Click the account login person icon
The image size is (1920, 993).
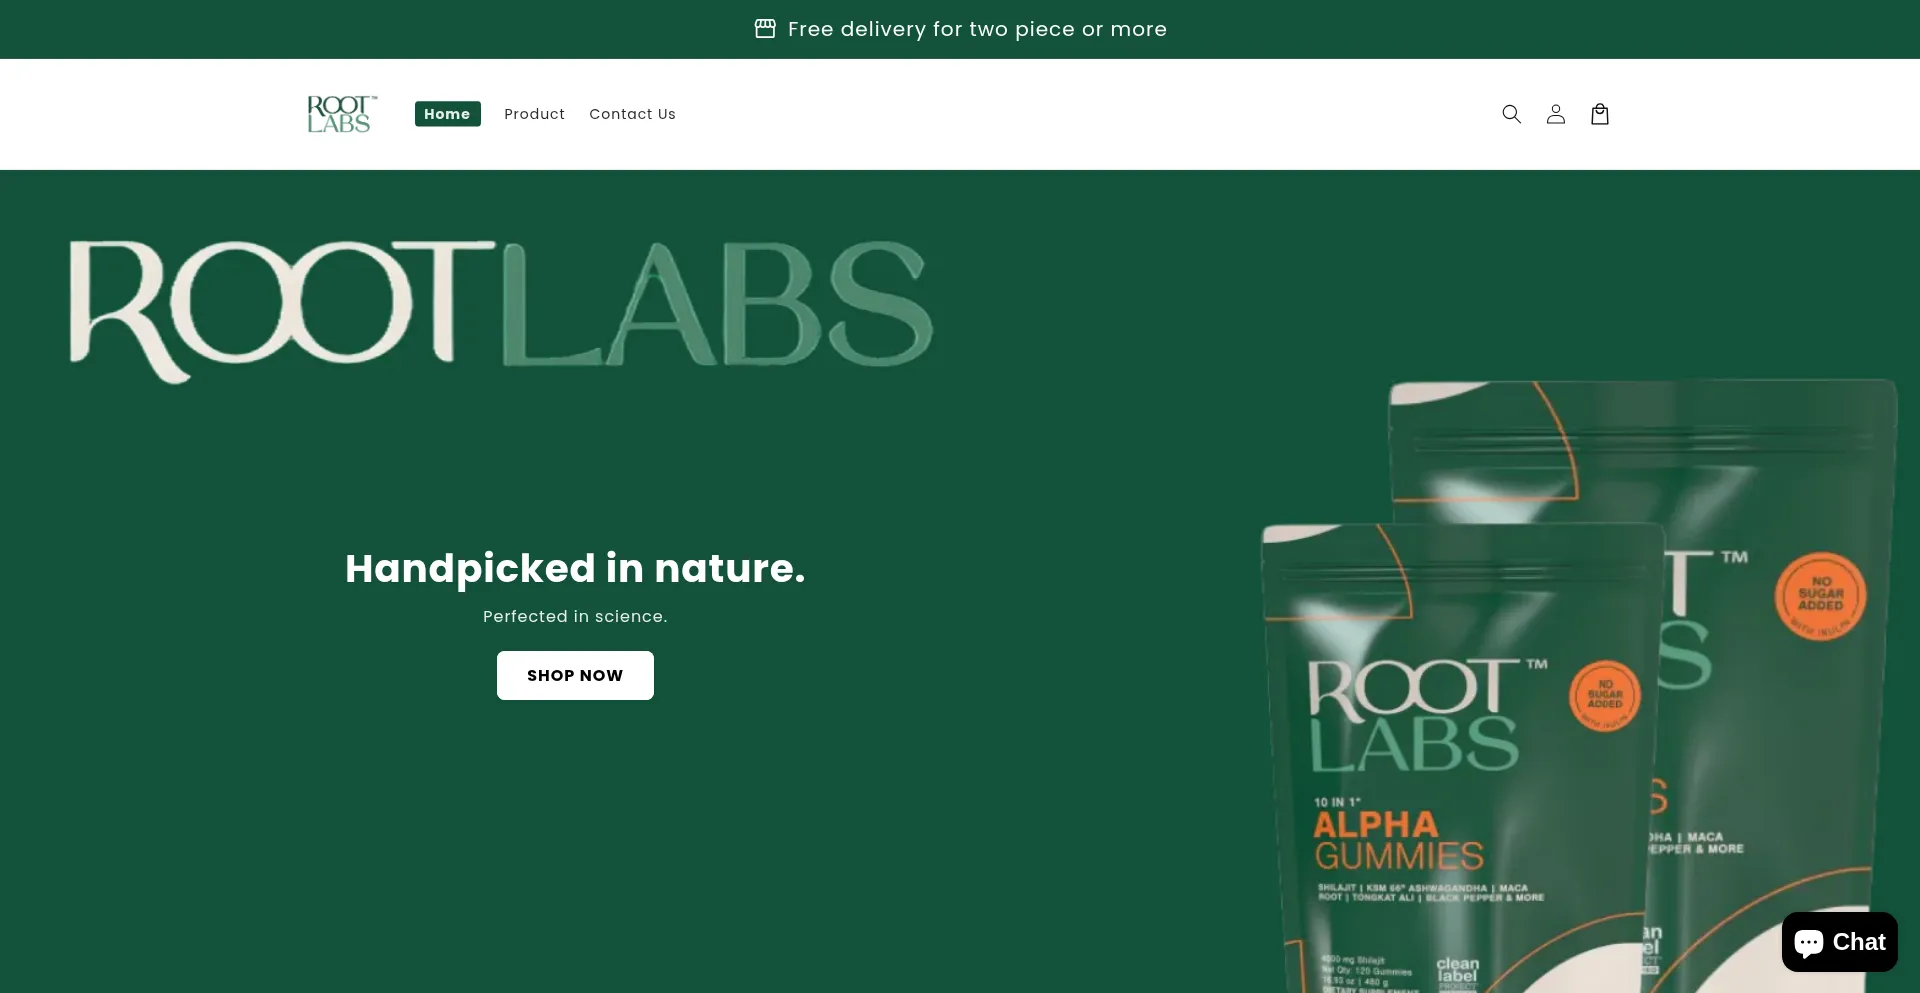pyautogui.click(x=1555, y=114)
